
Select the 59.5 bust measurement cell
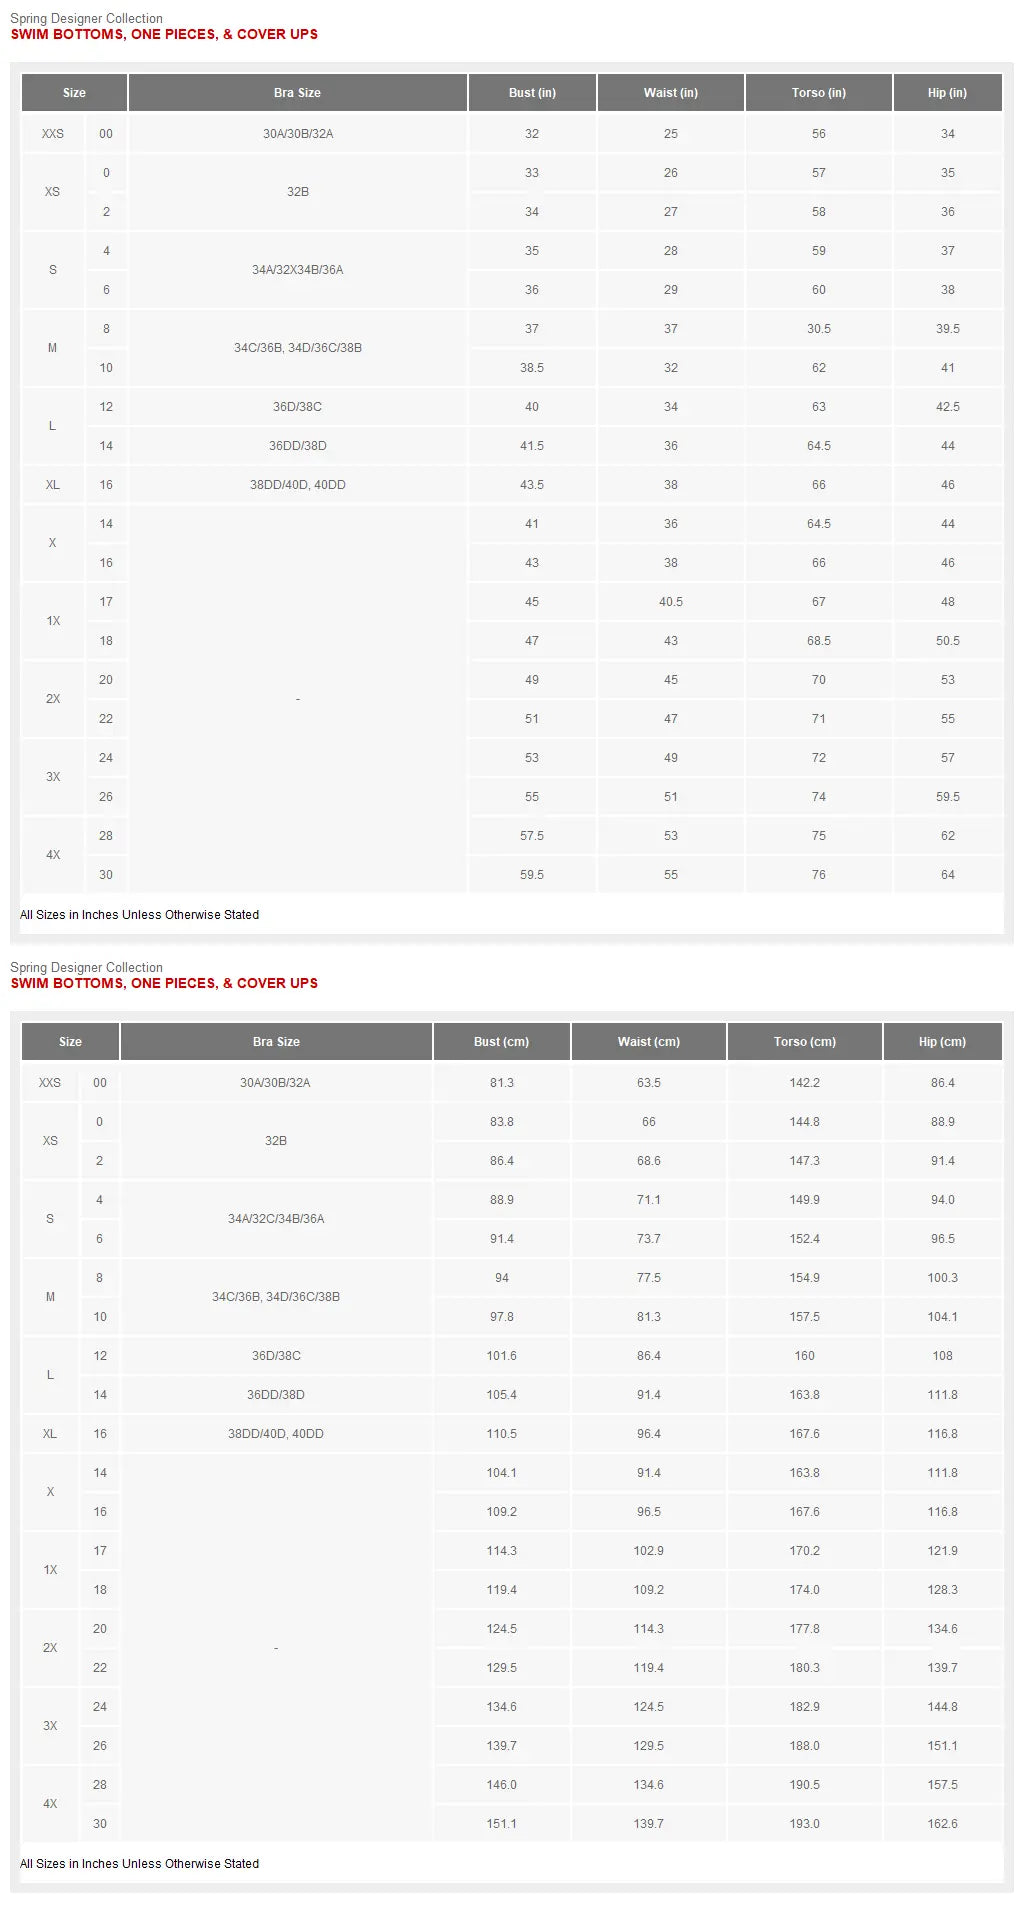click(x=532, y=875)
